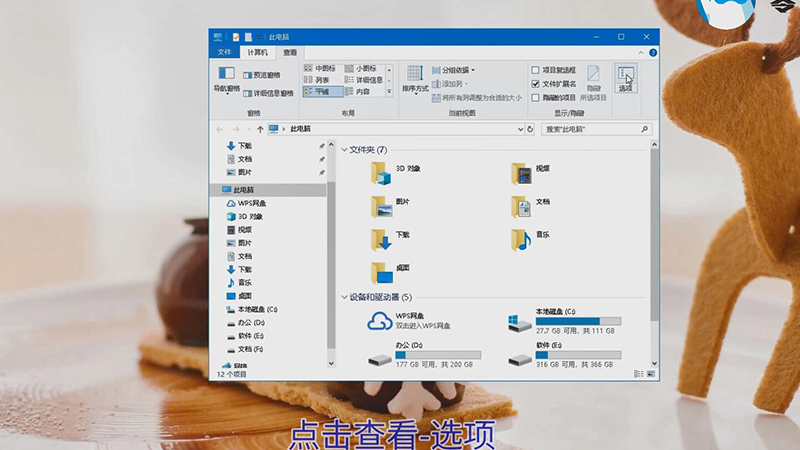
Task: Toggle the 预览窗格 preview pane button
Action: (x=266, y=75)
